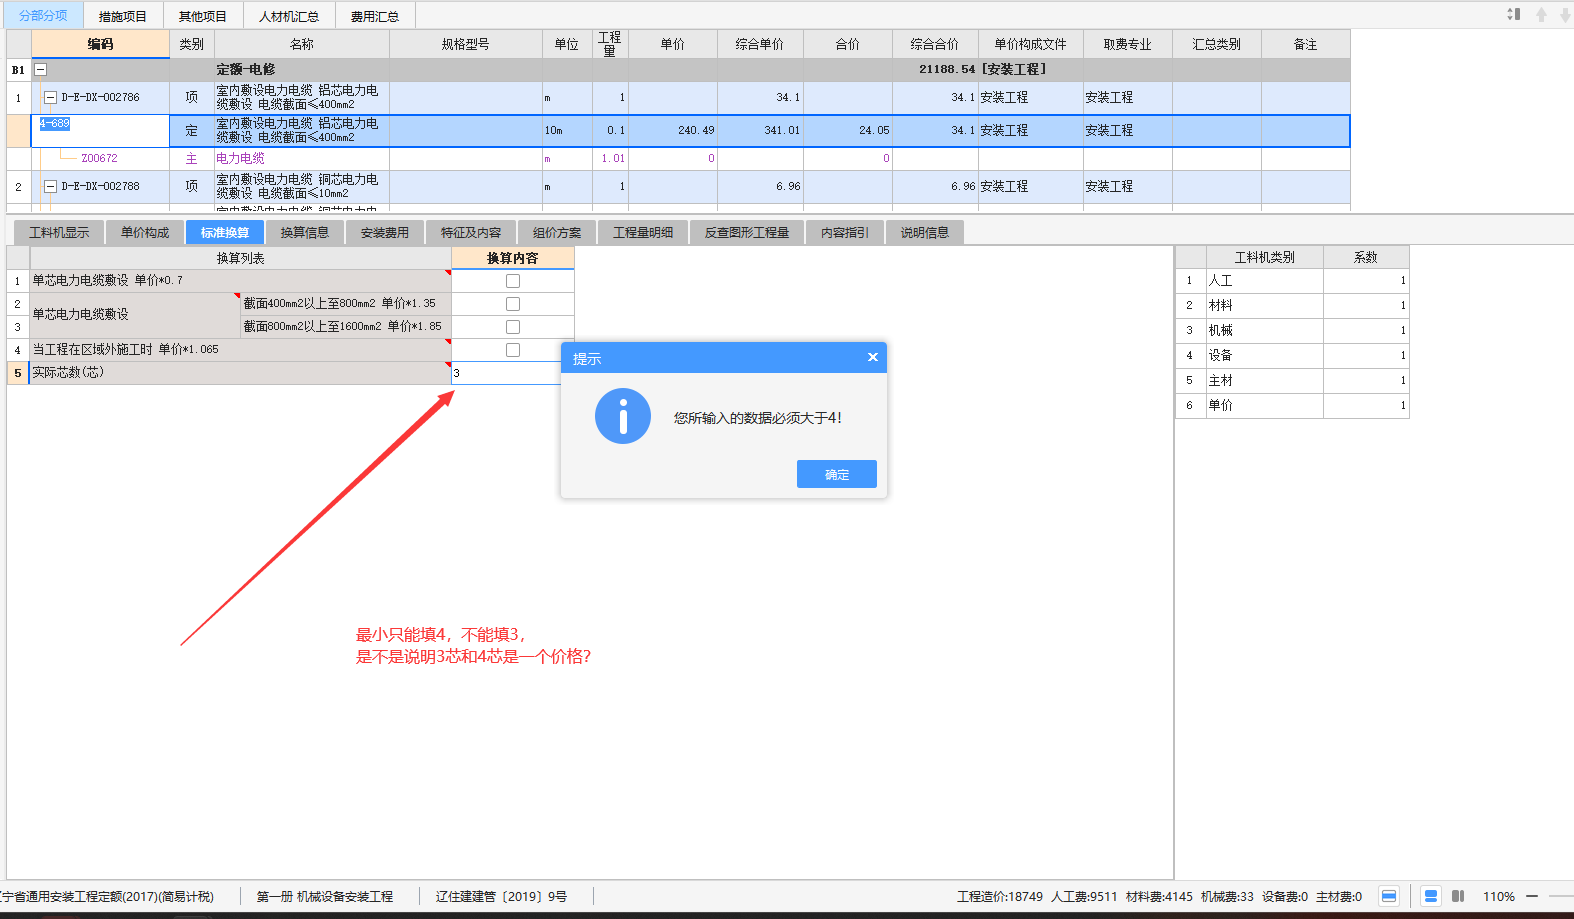
Task: Switch to the 分部分项 tab
Action: 44,16
